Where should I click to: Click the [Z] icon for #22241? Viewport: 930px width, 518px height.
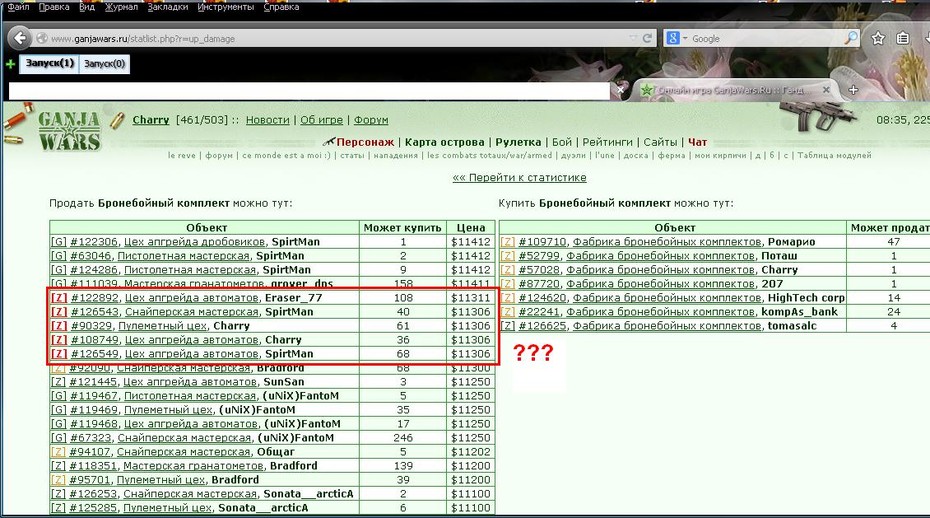508,312
